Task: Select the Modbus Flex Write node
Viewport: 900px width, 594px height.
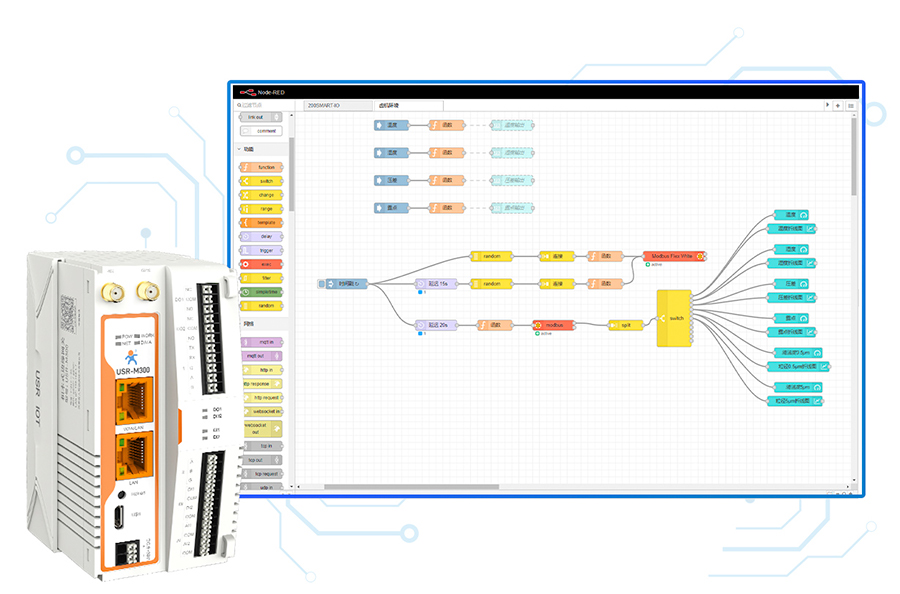Action: (674, 256)
